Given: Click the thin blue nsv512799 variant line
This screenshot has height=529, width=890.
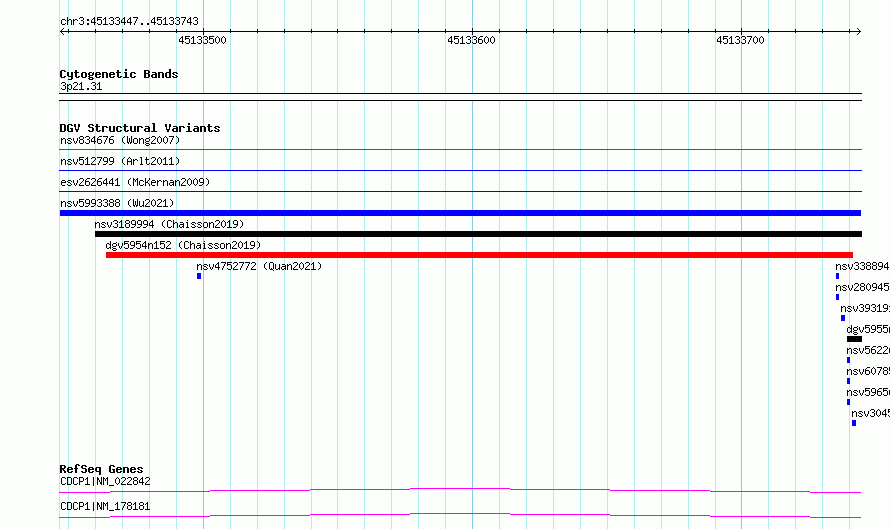Looking at the screenshot, I should (460, 170).
